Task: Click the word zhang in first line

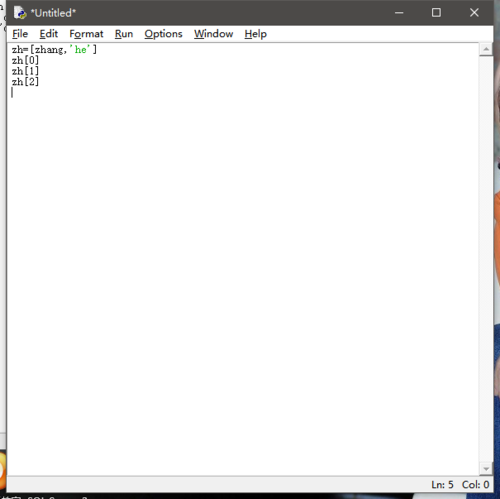Action: tap(49, 50)
